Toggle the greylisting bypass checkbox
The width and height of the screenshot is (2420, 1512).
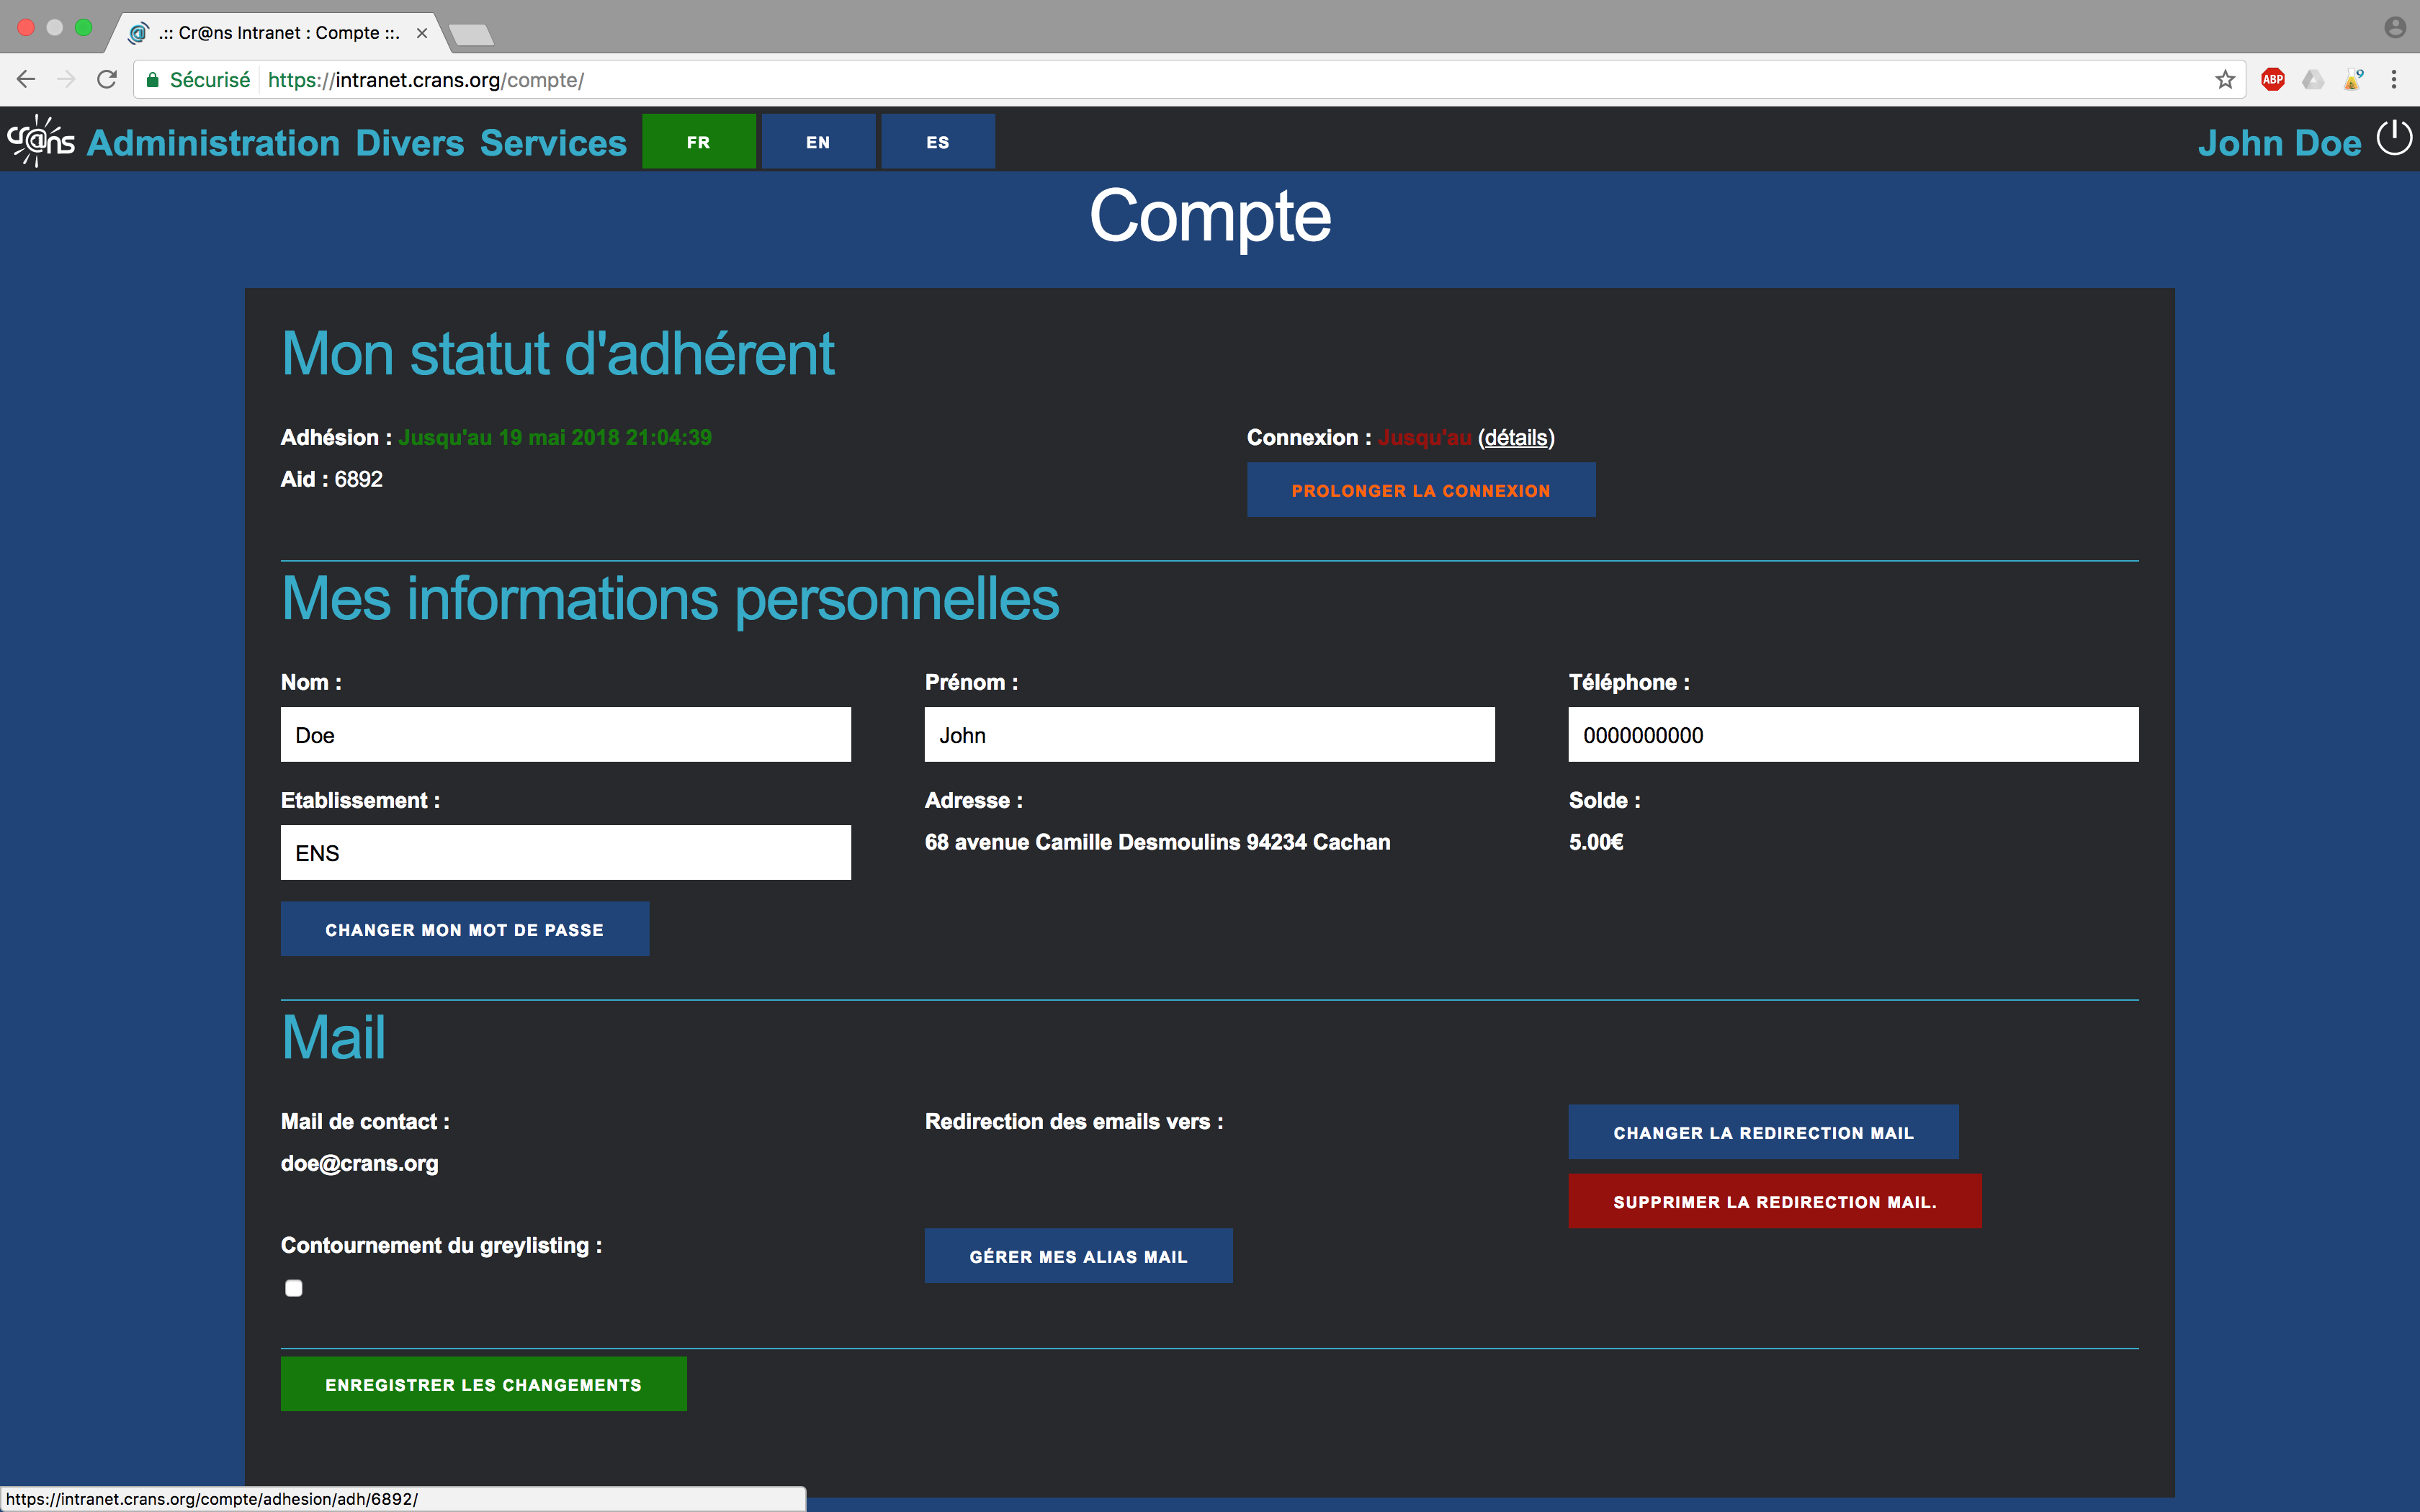(293, 1288)
